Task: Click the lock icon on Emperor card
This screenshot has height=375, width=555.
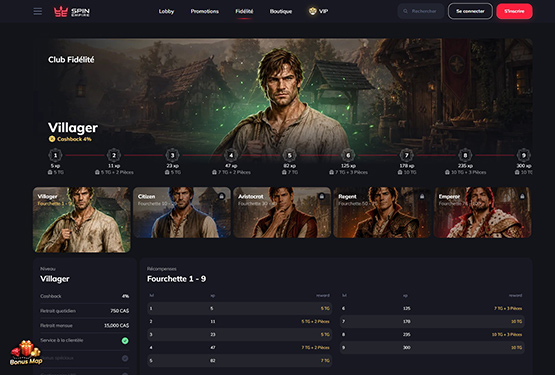Action: (522, 196)
